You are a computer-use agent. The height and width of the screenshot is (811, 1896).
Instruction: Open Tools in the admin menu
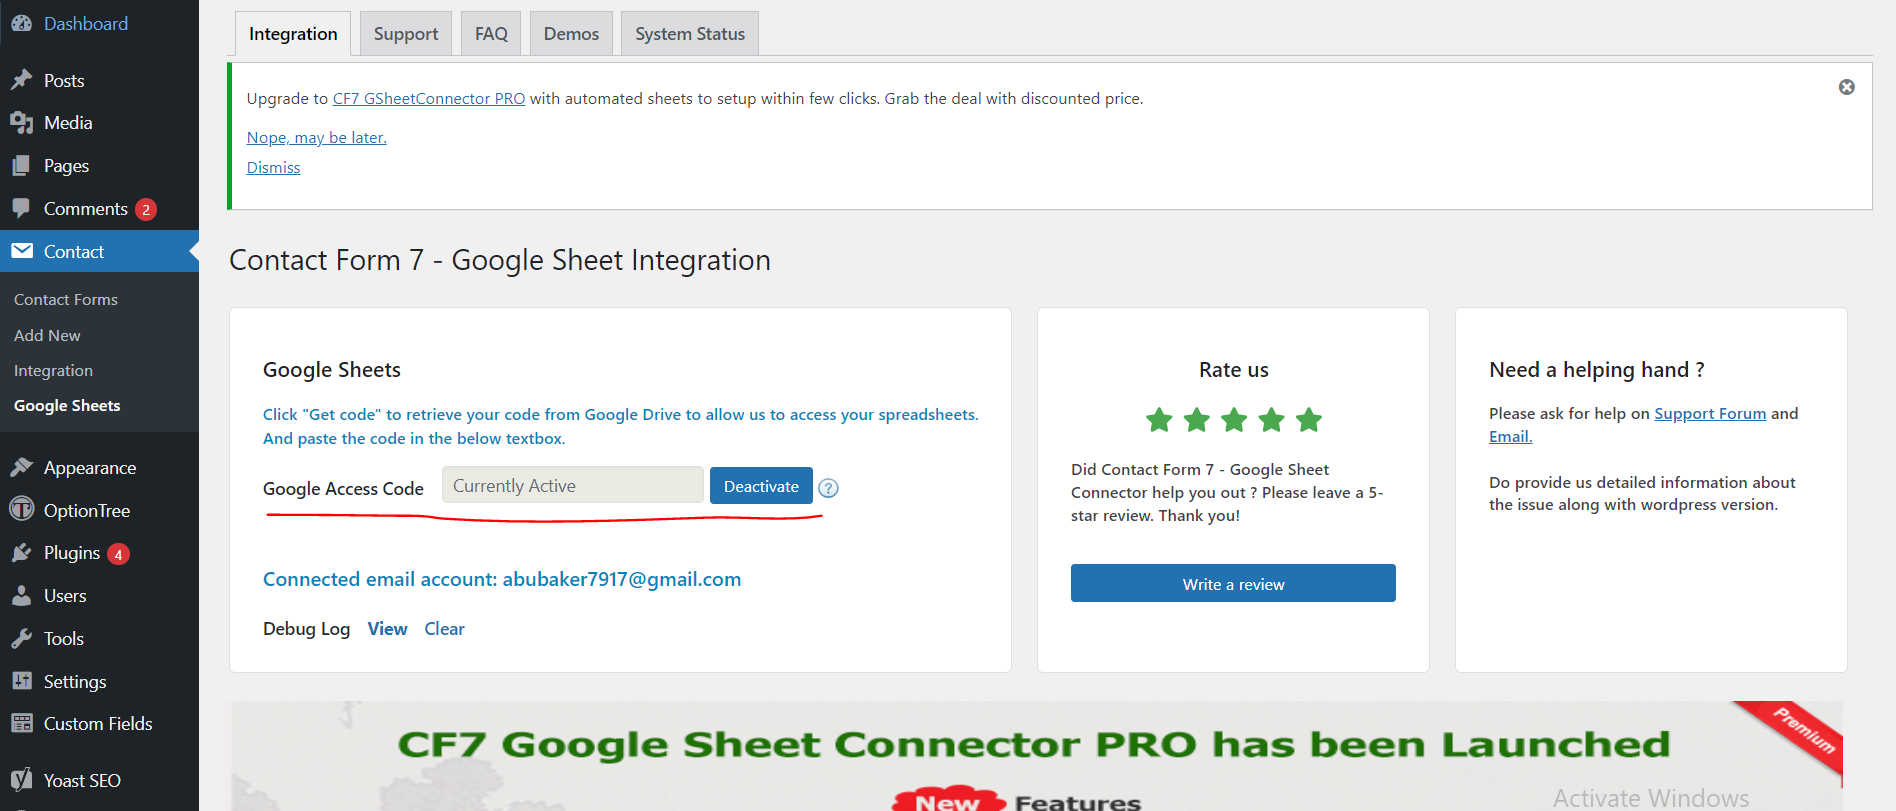click(64, 638)
